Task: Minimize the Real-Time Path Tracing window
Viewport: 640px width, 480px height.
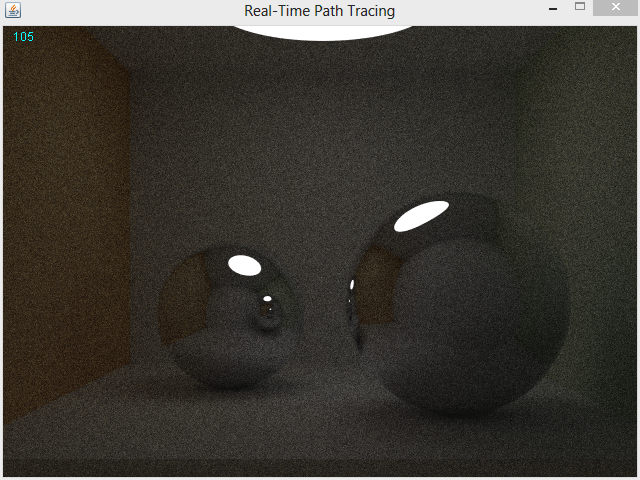Action: click(553, 9)
